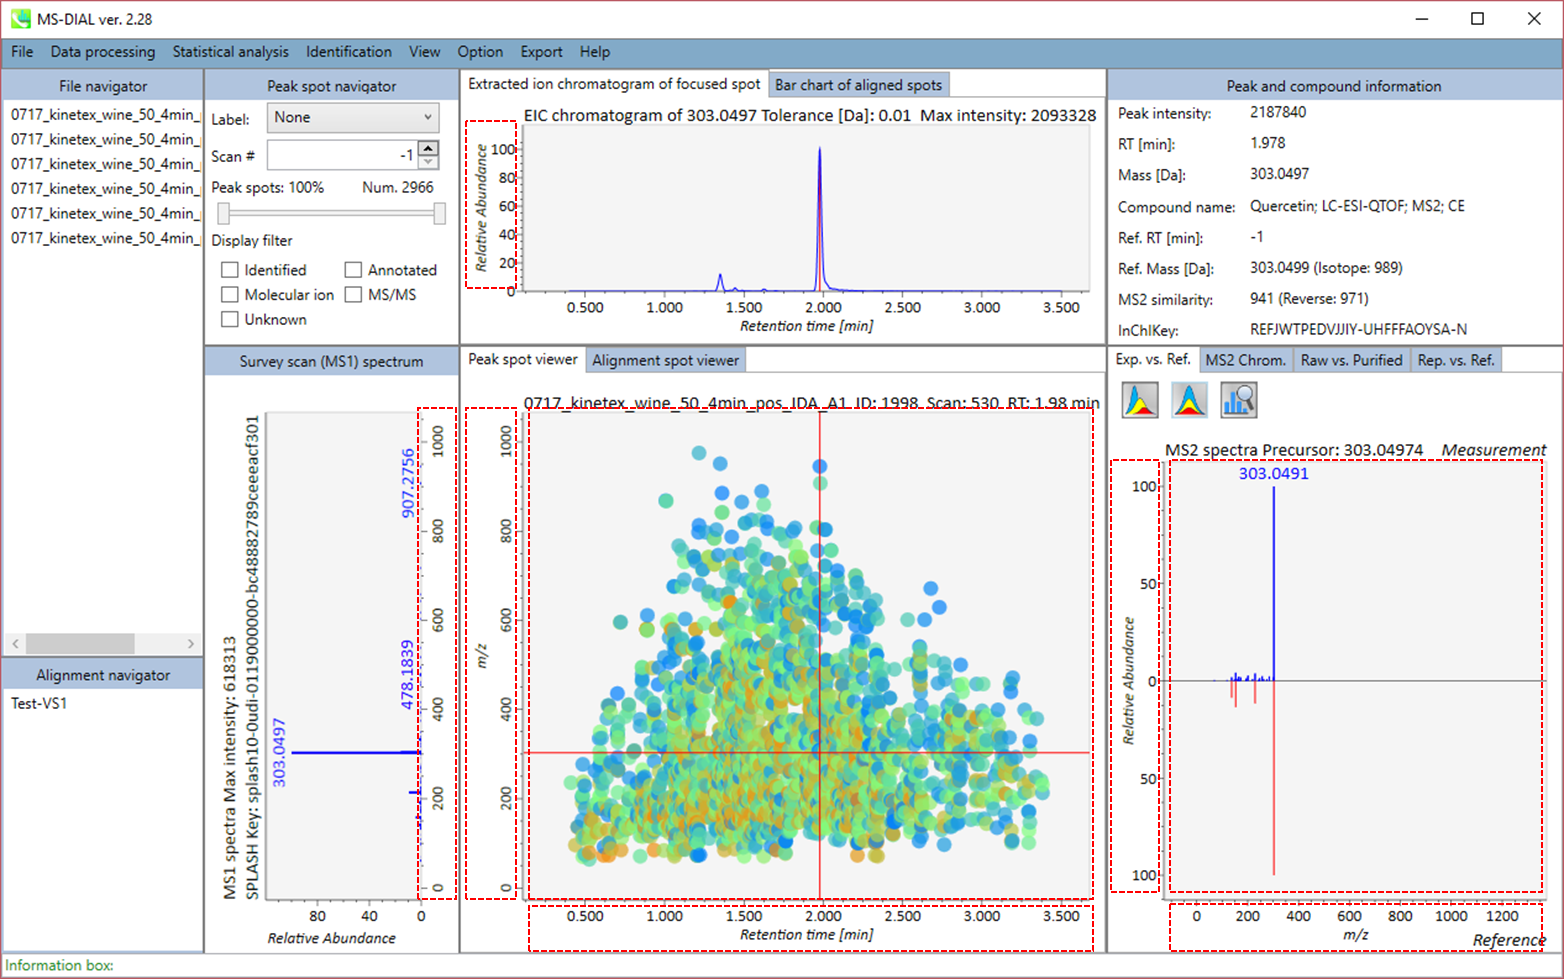This screenshot has width=1564, height=979.
Task: Click the upper handle of Peak spots slider
Action: tap(439, 213)
